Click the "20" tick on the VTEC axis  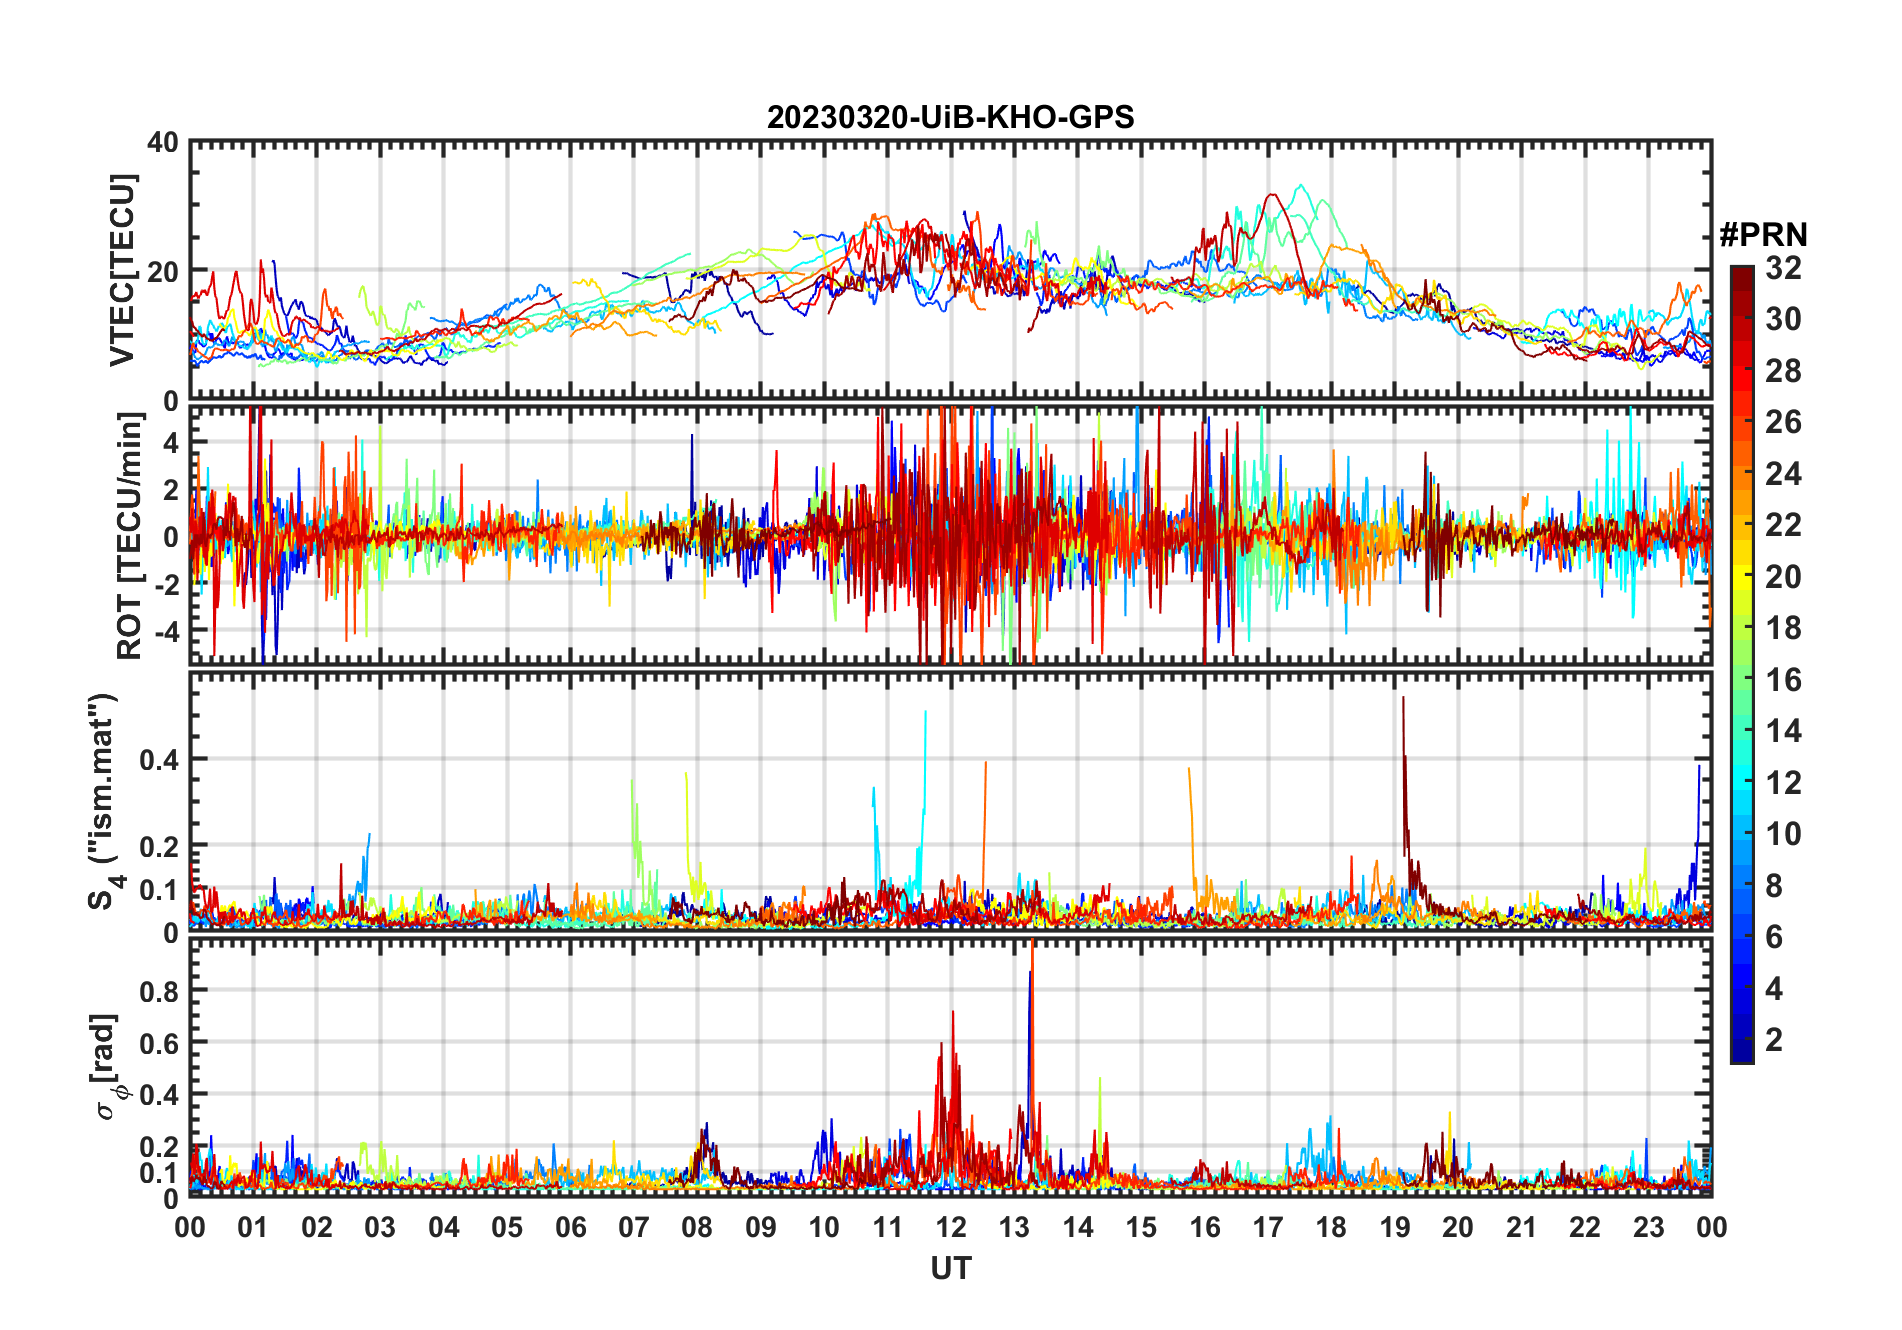tap(163, 271)
